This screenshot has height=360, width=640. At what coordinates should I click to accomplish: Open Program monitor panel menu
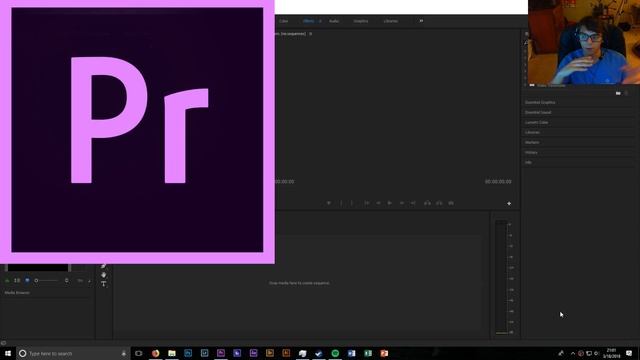pyautogui.click(x=311, y=34)
